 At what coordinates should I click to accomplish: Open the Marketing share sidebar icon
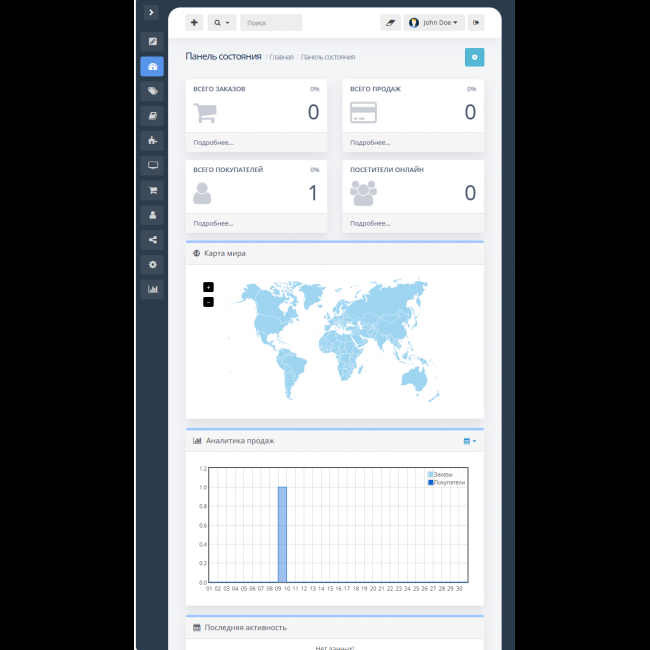152,239
